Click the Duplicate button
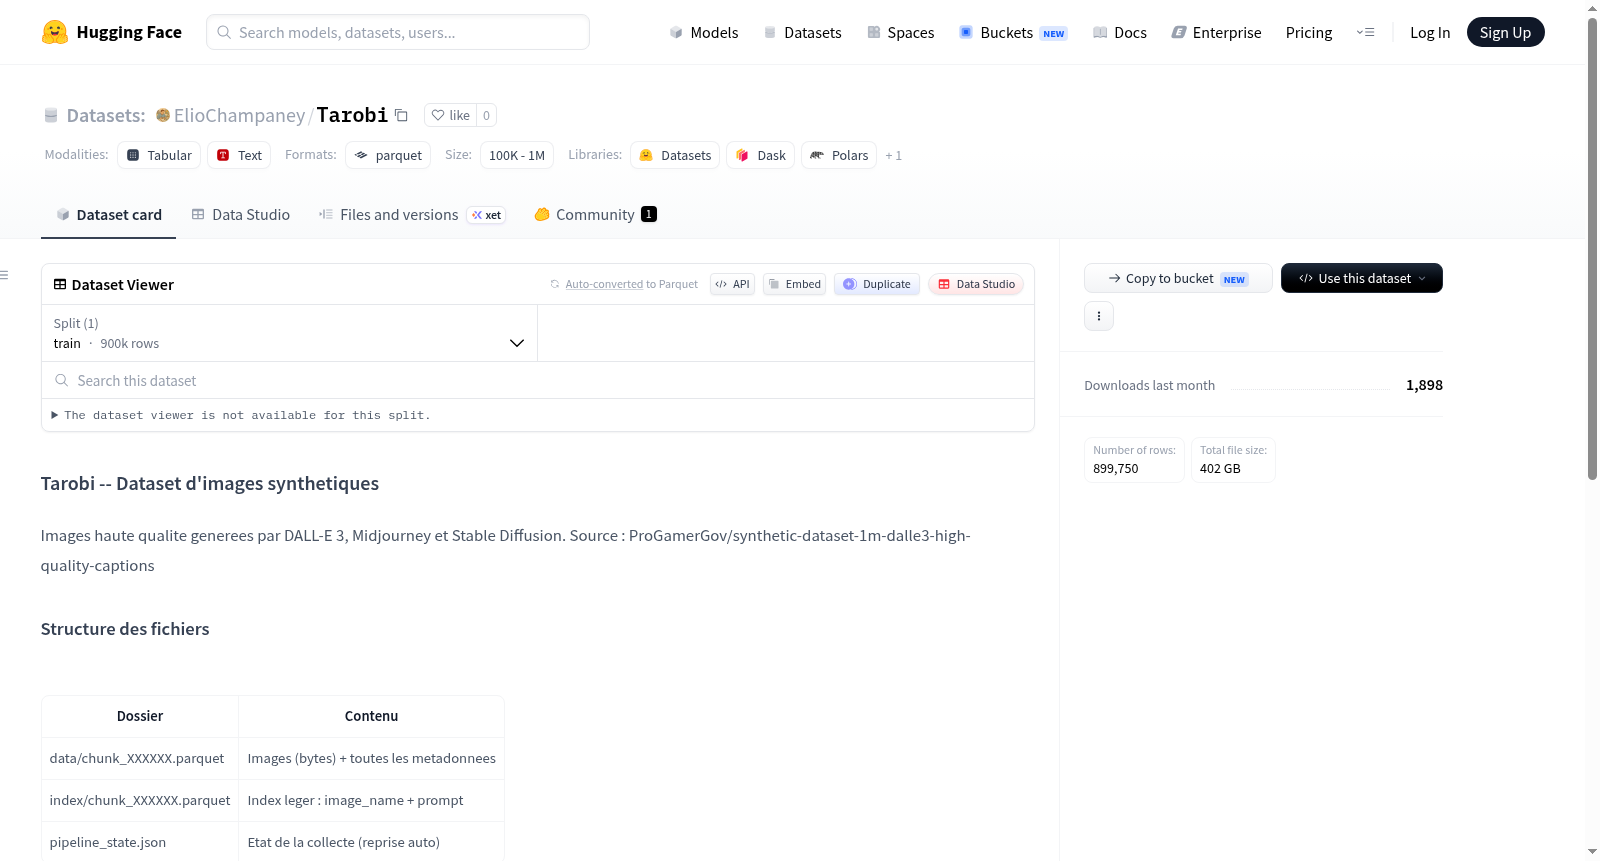1600x861 pixels. pyautogui.click(x=877, y=284)
